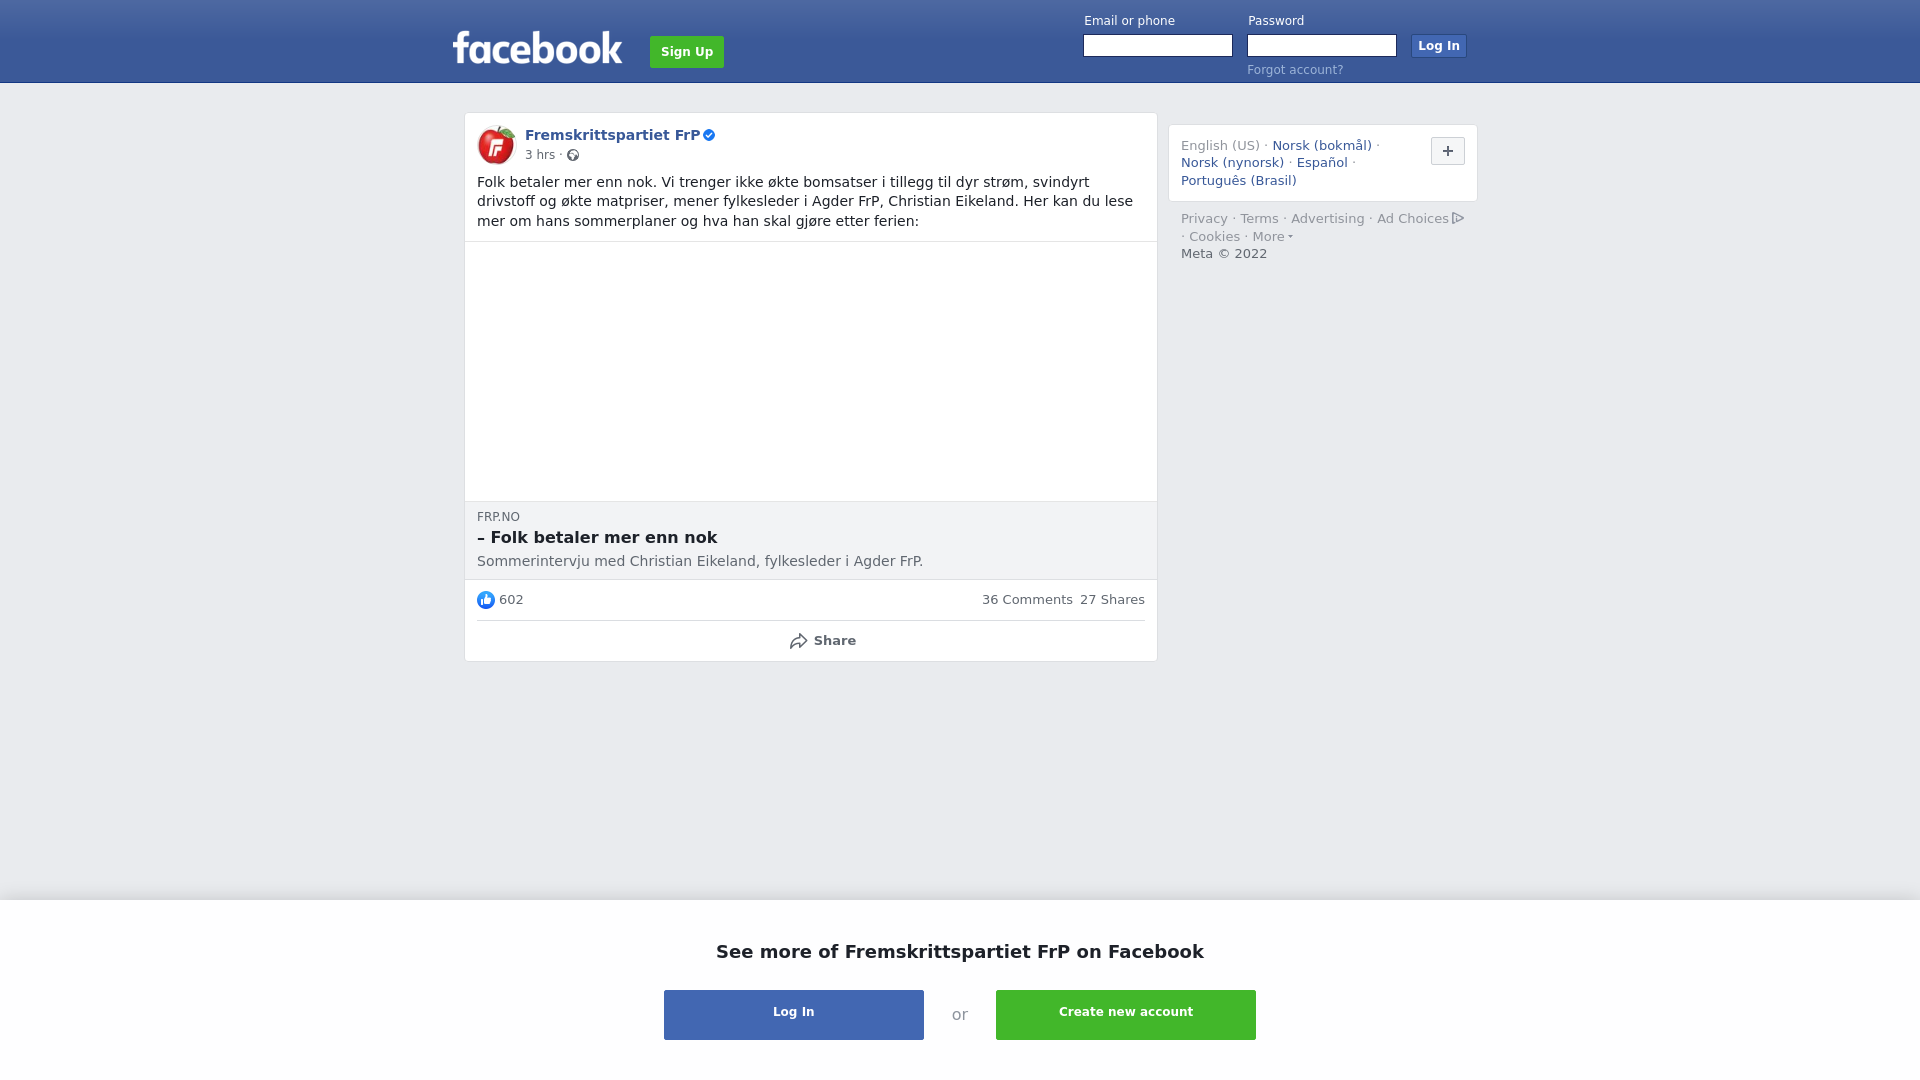This screenshot has height=1080, width=1920.
Task: Click the header Log In button
Action: pyautogui.click(x=1438, y=46)
